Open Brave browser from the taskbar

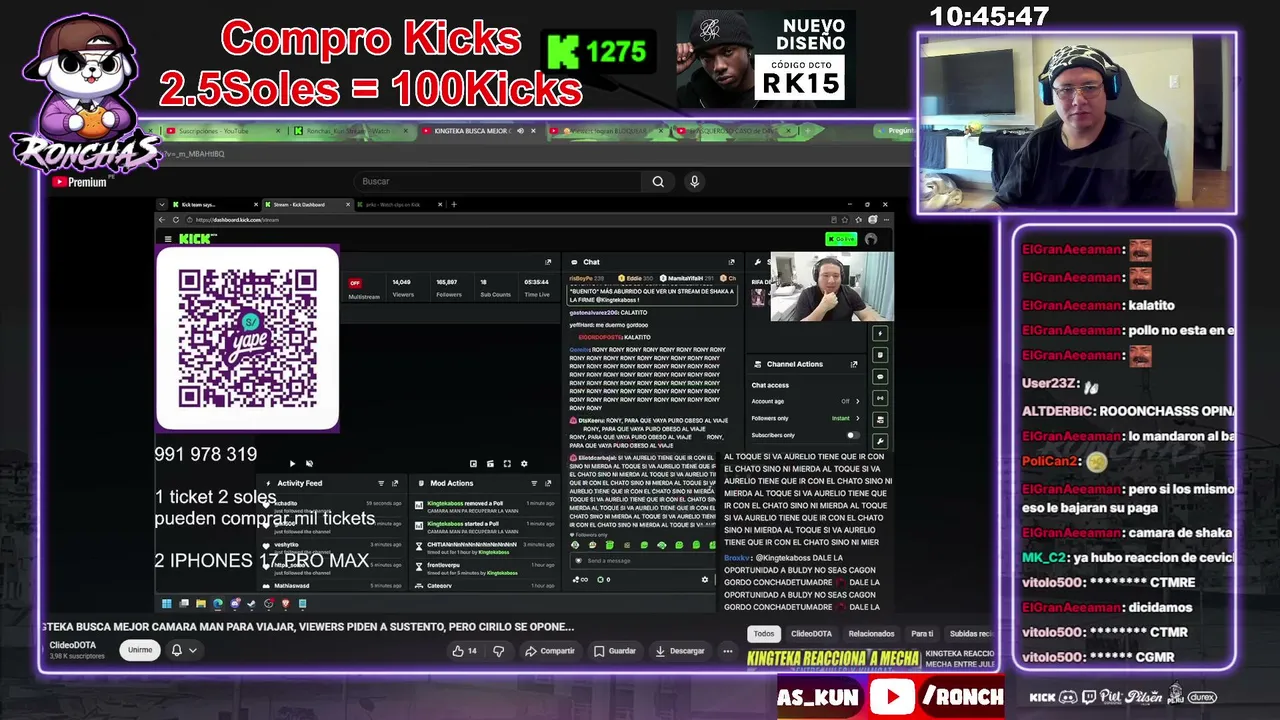point(286,604)
